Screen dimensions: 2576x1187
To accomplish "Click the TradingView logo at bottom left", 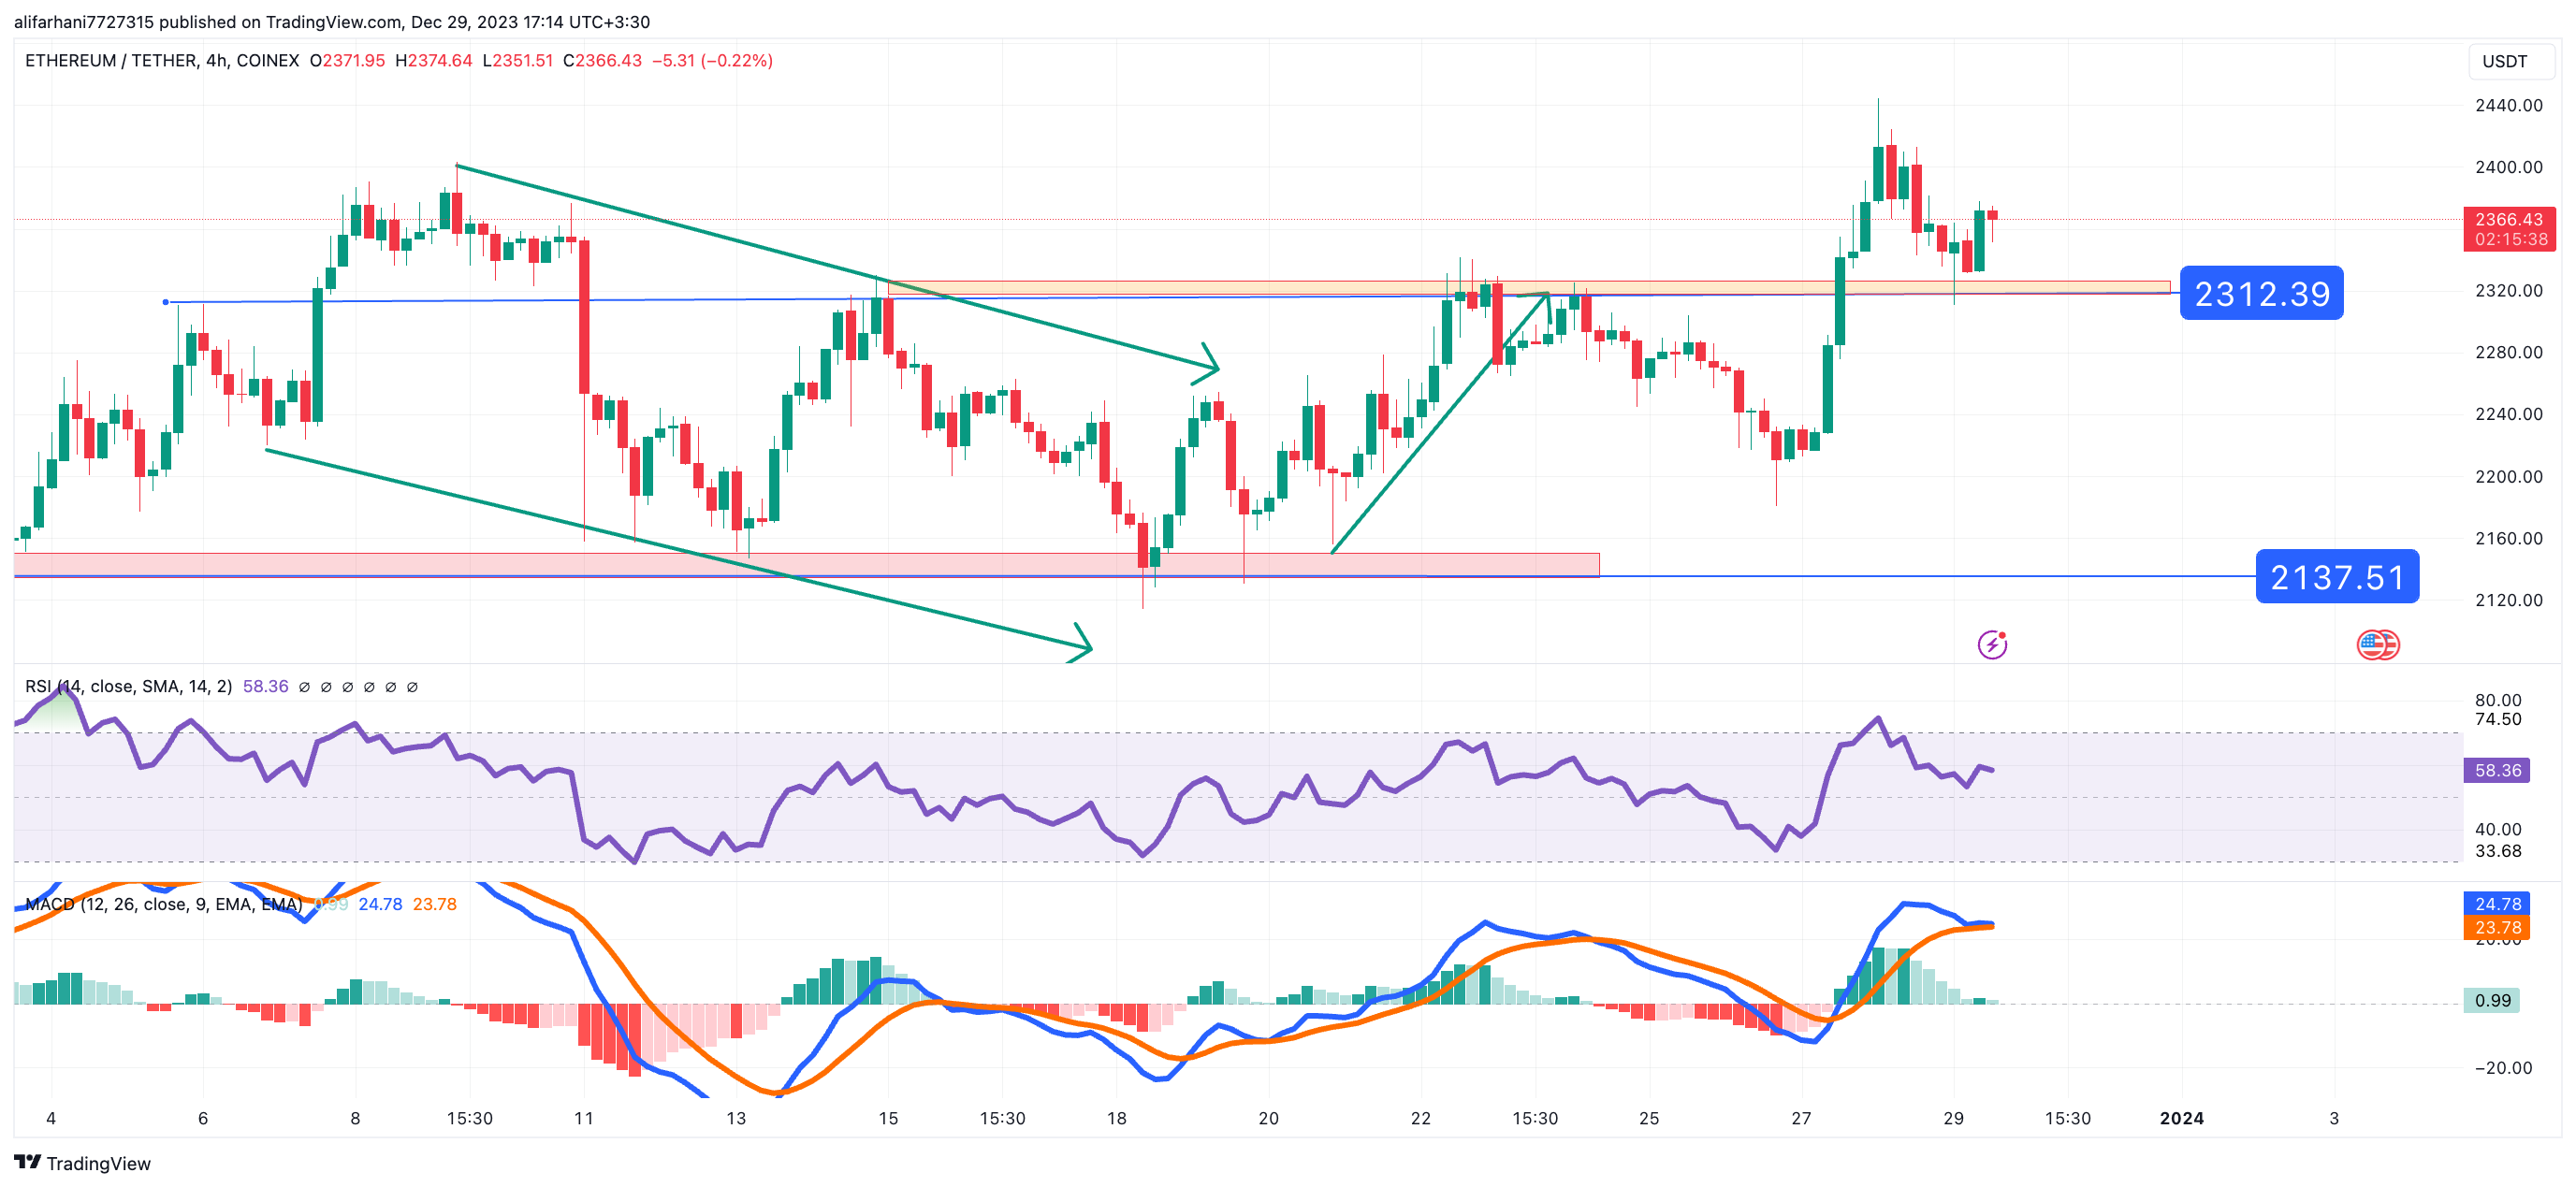I will [x=82, y=1163].
